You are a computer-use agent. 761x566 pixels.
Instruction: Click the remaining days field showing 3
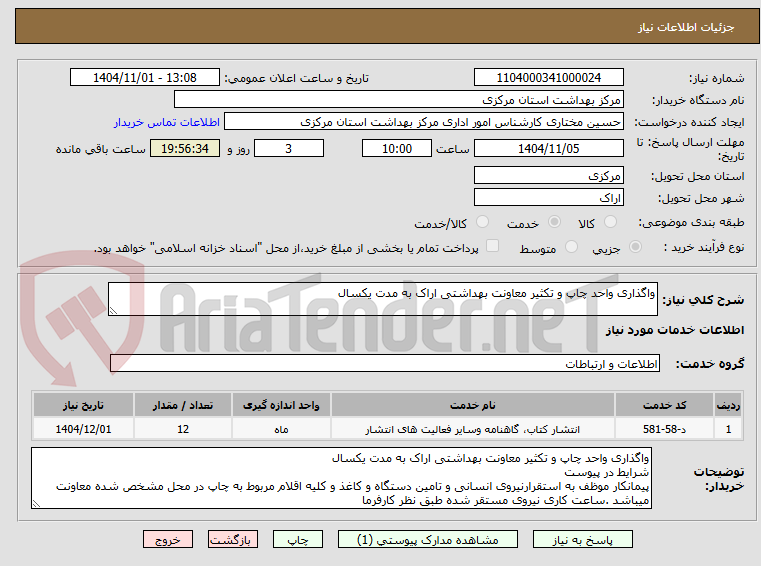(x=289, y=149)
